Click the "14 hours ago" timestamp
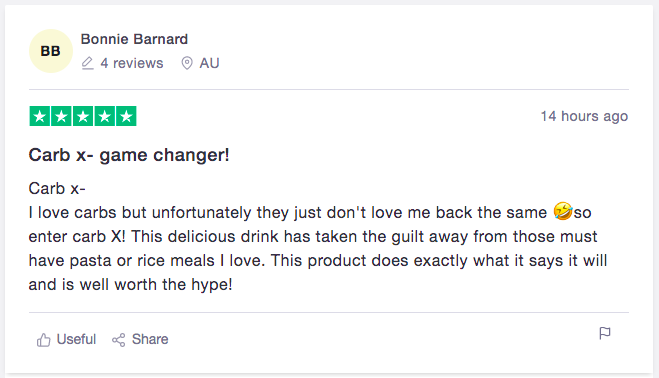Screen dimensions: 659x378 click(584, 116)
